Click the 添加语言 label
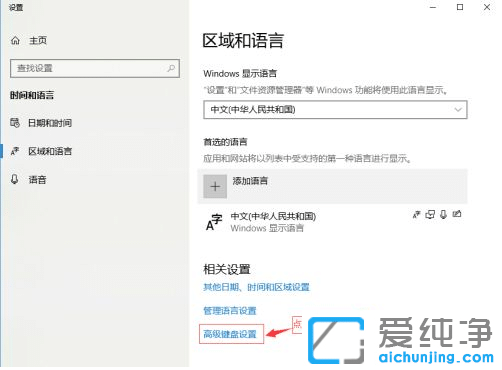 (250, 181)
